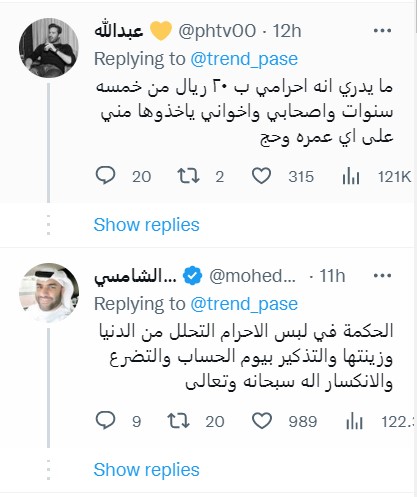Open the عبدالله profile picture
The width and height of the screenshot is (417, 497).
click(x=49, y=48)
